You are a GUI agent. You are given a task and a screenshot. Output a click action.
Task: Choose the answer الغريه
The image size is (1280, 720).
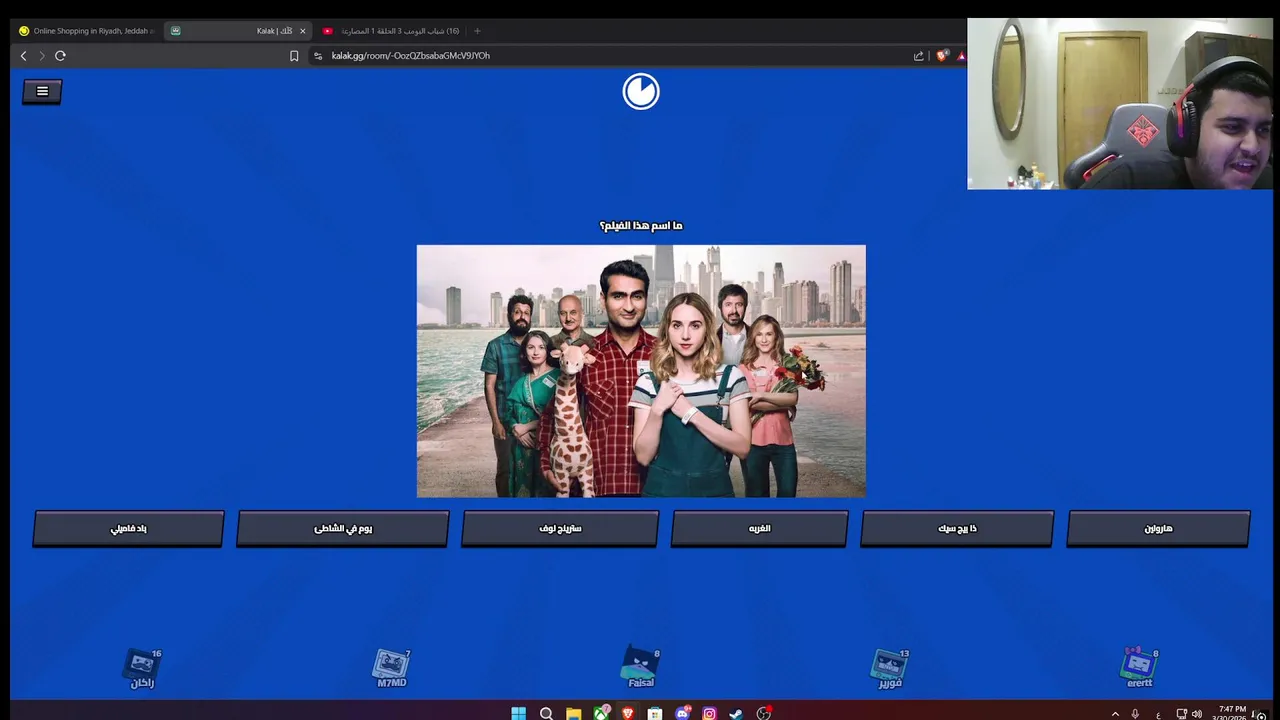760,529
